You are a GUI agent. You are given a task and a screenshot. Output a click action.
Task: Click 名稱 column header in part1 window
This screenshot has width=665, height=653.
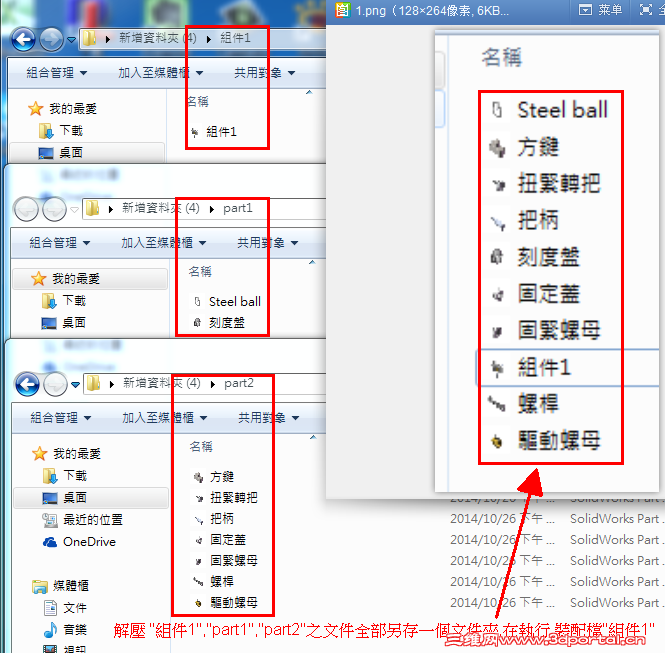(200, 271)
